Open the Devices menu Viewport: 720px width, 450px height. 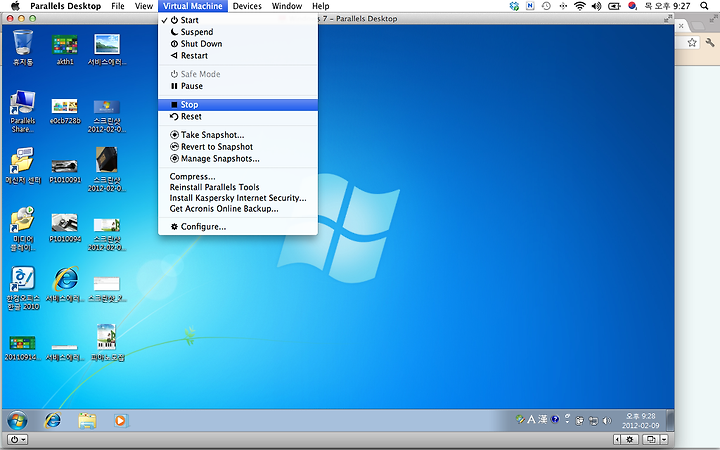247,6
